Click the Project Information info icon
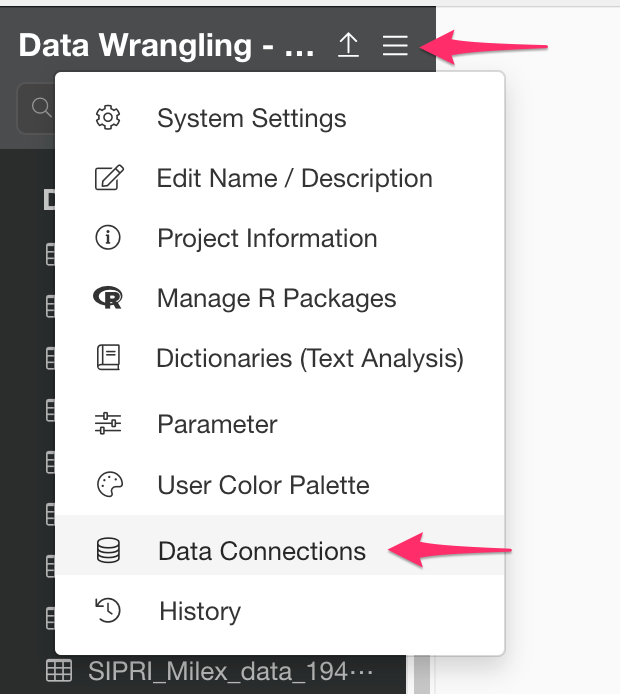The width and height of the screenshot is (620, 694). coord(107,238)
